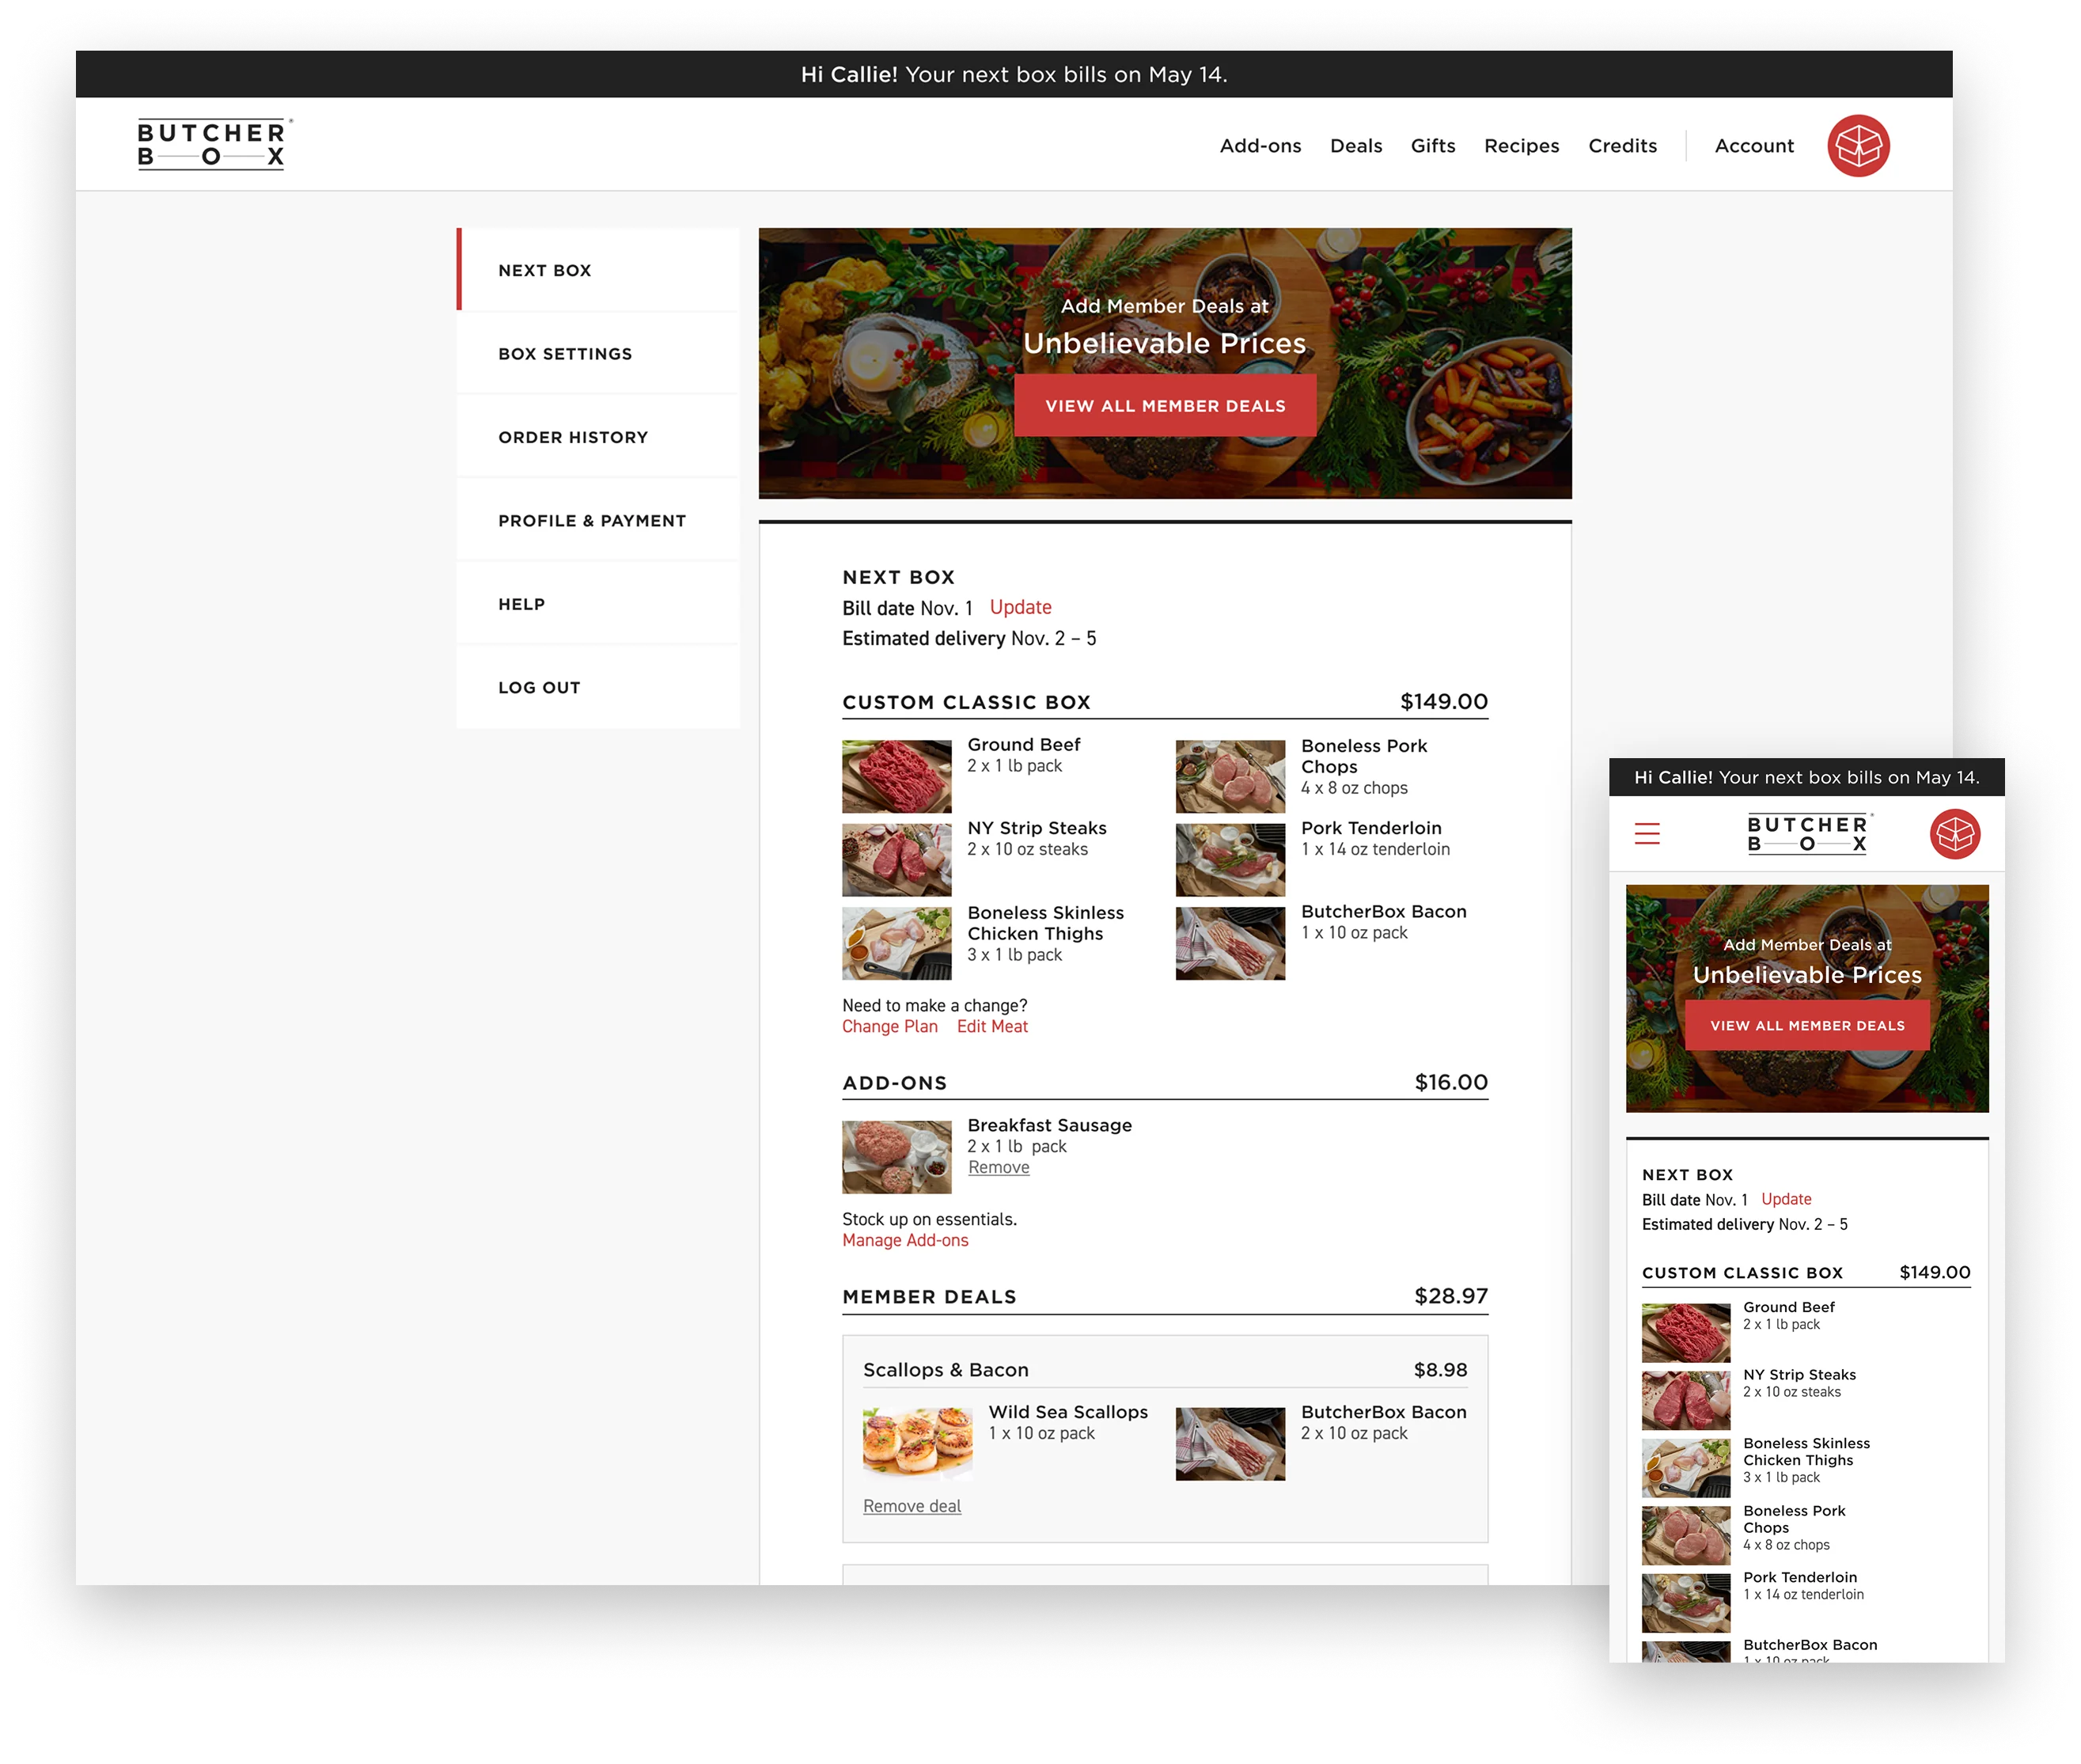Viewport: 2081px width, 1764px height.
Task: Click the desktop NY Strip Steaks thumbnail
Action: point(896,859)
